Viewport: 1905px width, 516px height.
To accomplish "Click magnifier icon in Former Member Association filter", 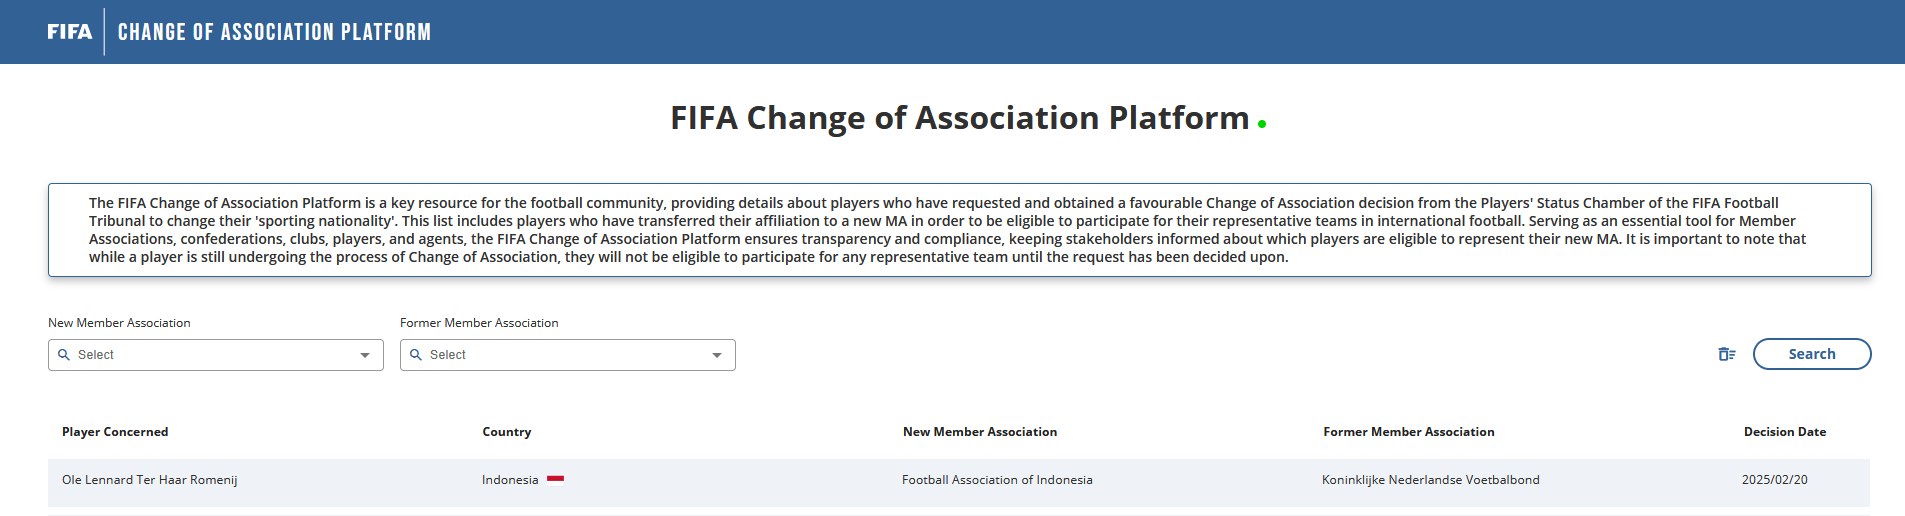I will [x=416, y=355].
